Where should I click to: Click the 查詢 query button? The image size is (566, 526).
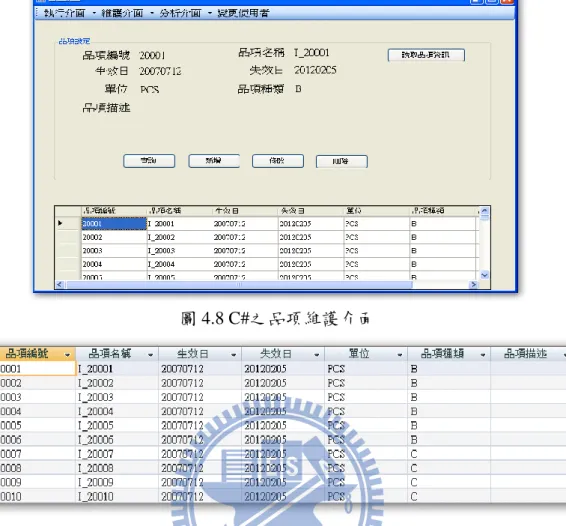[x=149, y=161]
